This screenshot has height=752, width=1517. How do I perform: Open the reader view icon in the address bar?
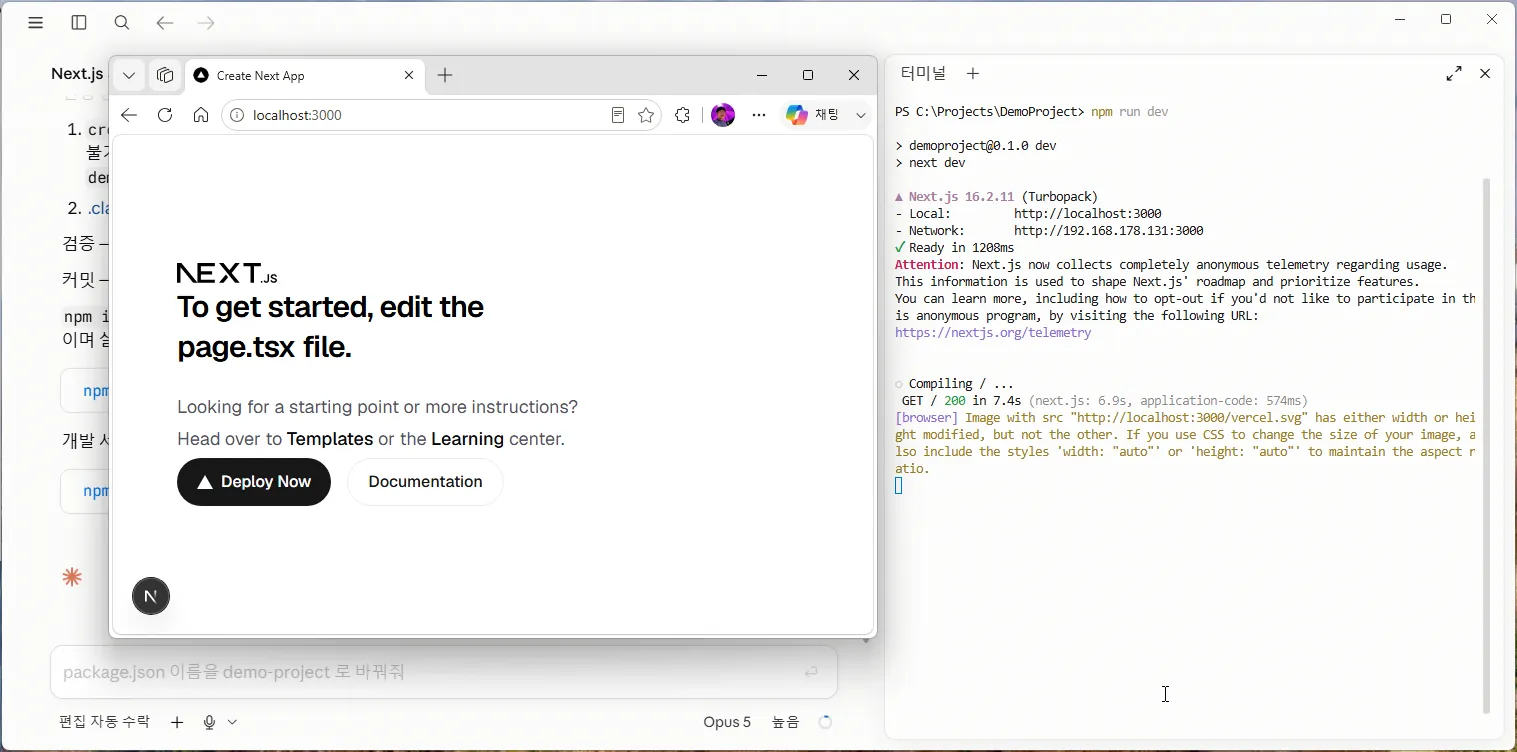click(x=618, y=115)
